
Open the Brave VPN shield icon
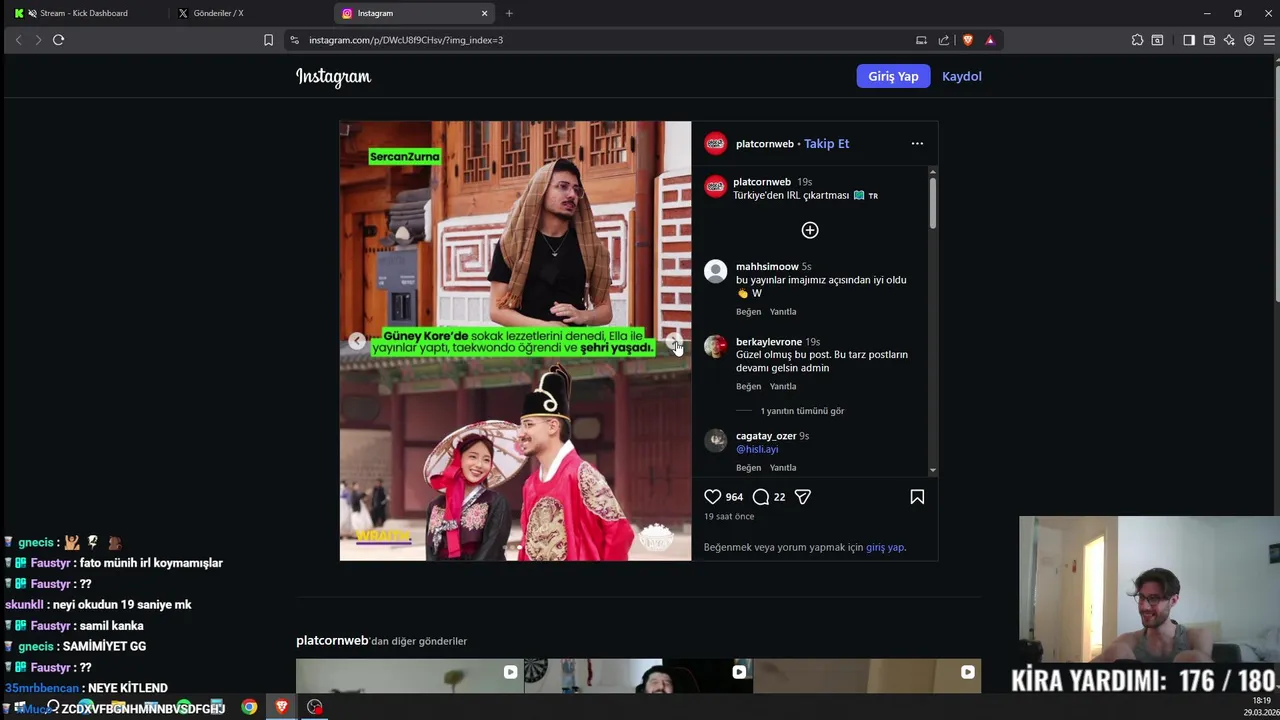pos(1249,40)
